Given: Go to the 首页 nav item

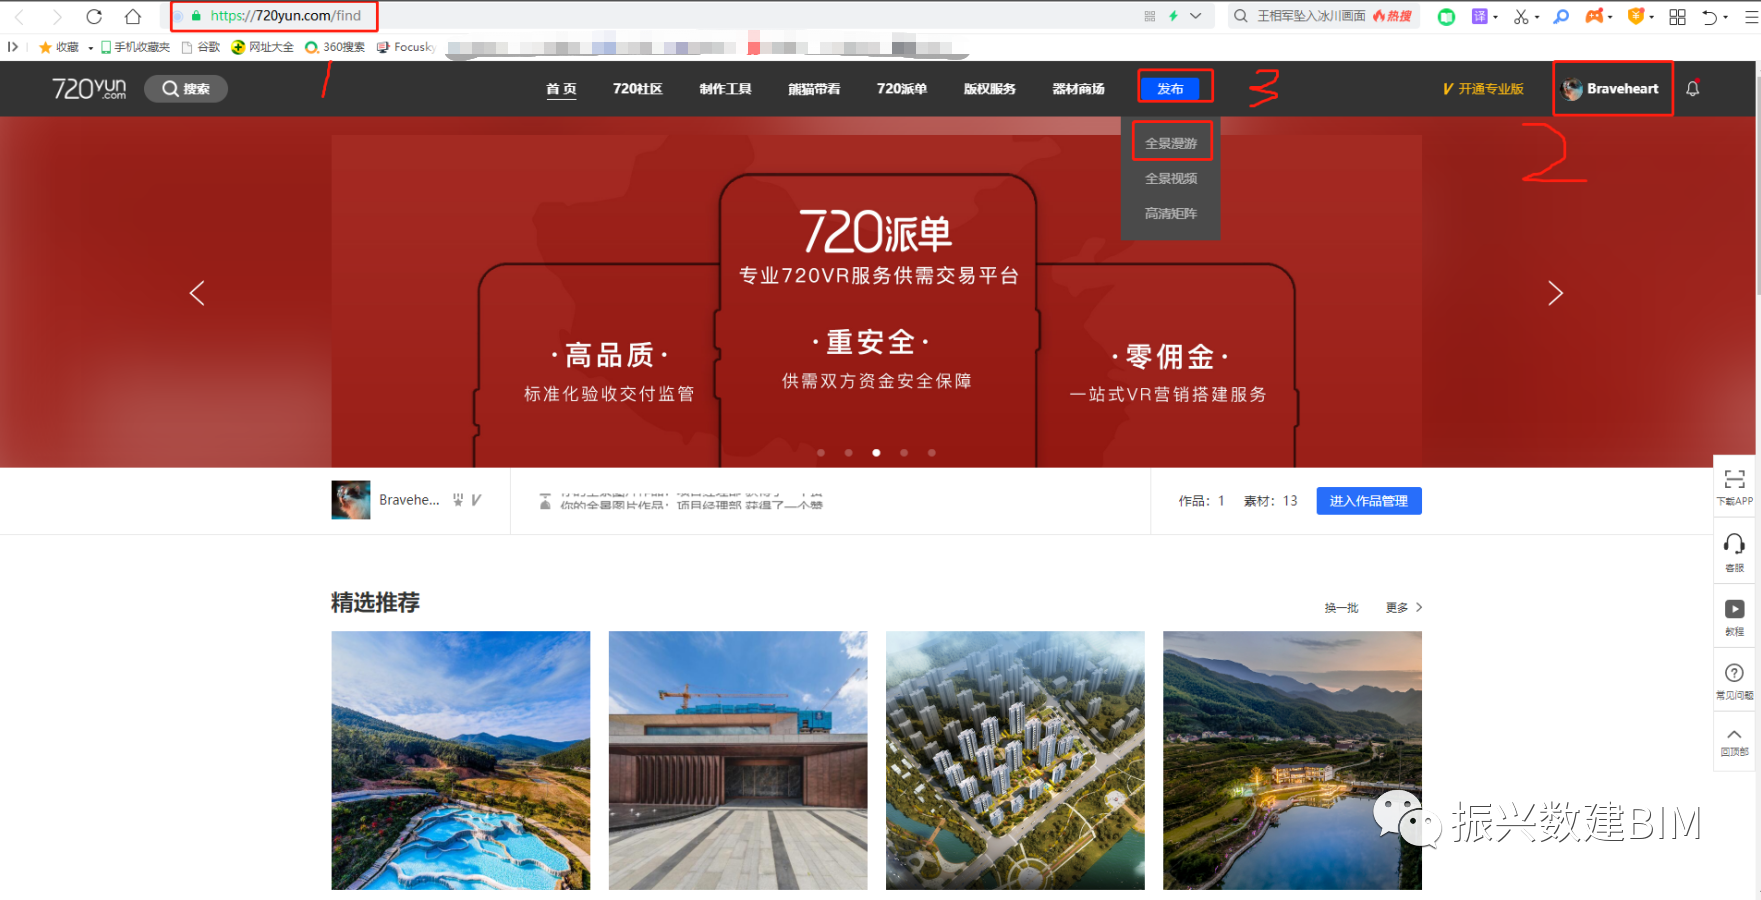Looking at the screenshot, I should pos(561,88).
